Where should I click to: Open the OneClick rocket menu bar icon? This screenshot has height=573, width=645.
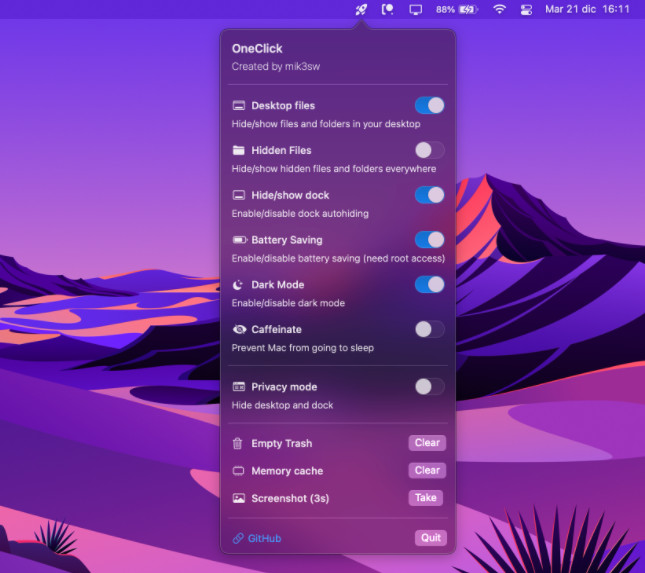(361, 9)
